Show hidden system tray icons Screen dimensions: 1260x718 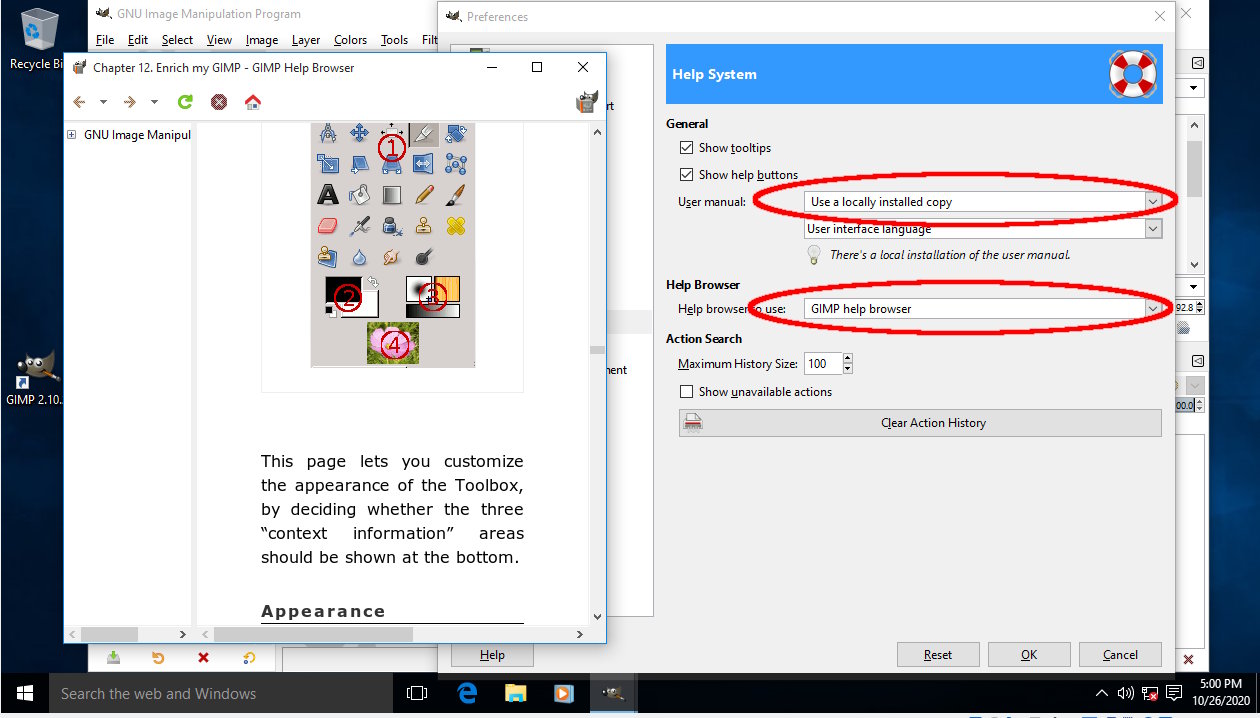tap(1101, 693)
